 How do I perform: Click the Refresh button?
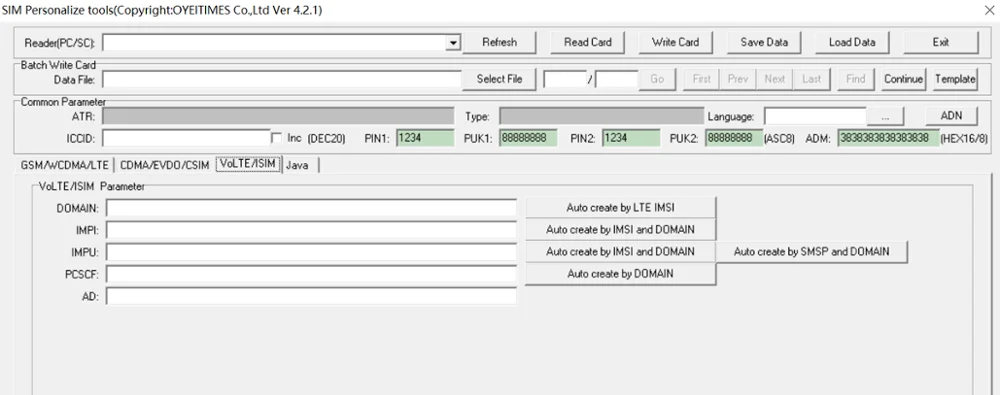(x=499, y=42)
